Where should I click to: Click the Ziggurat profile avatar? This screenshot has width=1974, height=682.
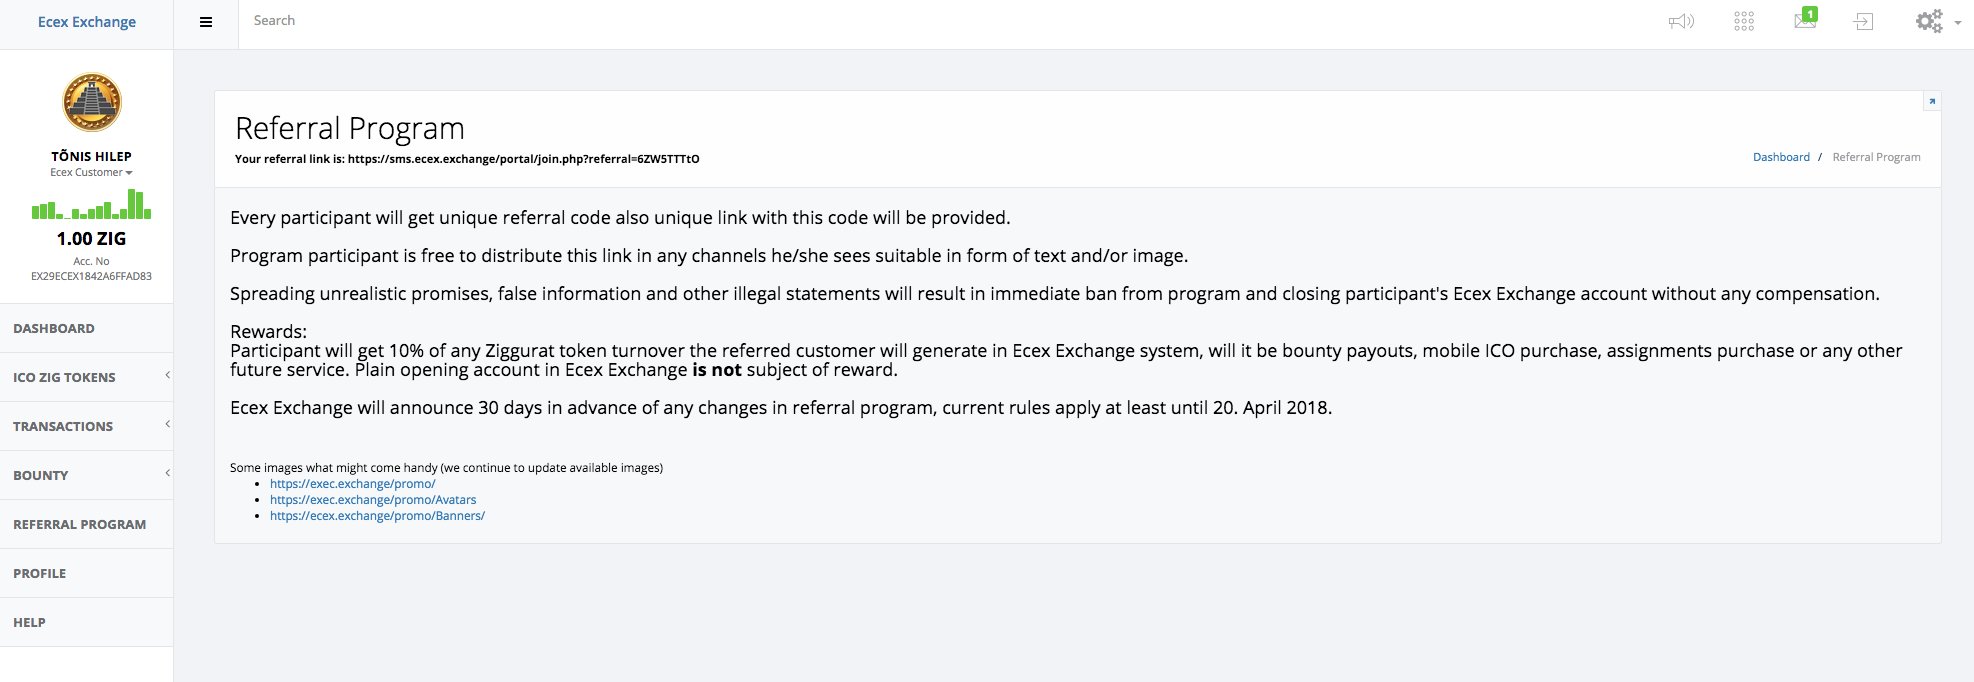tap(92, 102)
